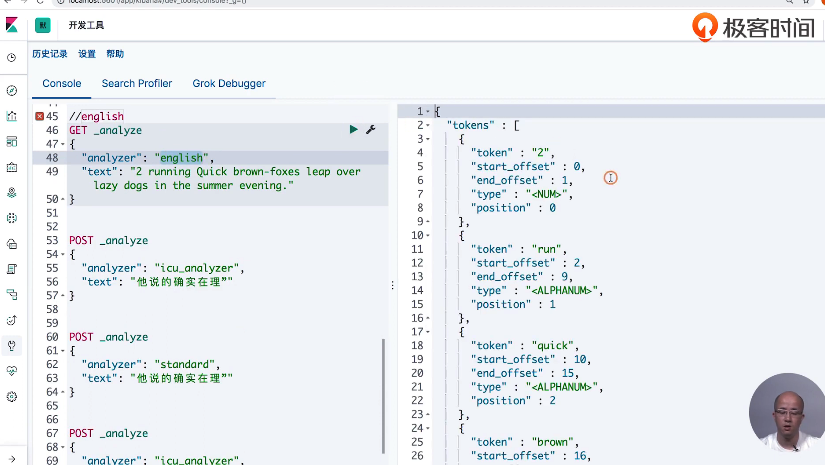
Task: Collapse the request body at line 47
Action: click(x=62, y=144)
